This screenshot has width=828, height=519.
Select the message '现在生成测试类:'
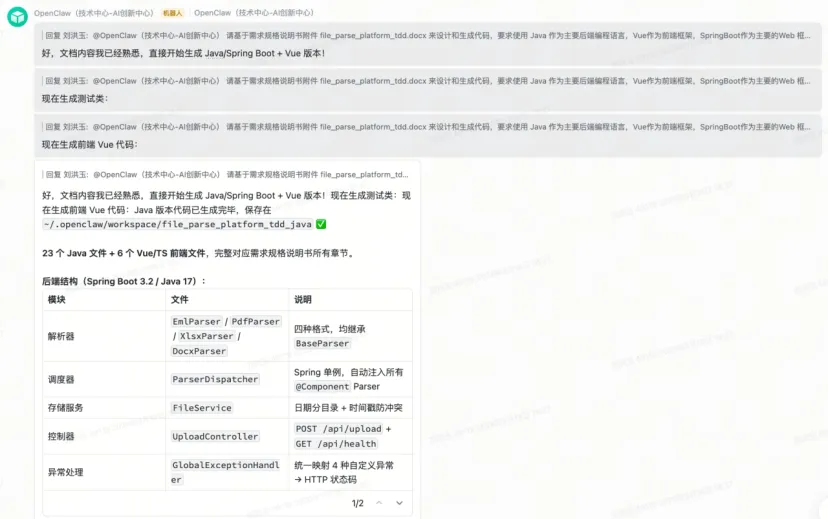tap(75, 99)
